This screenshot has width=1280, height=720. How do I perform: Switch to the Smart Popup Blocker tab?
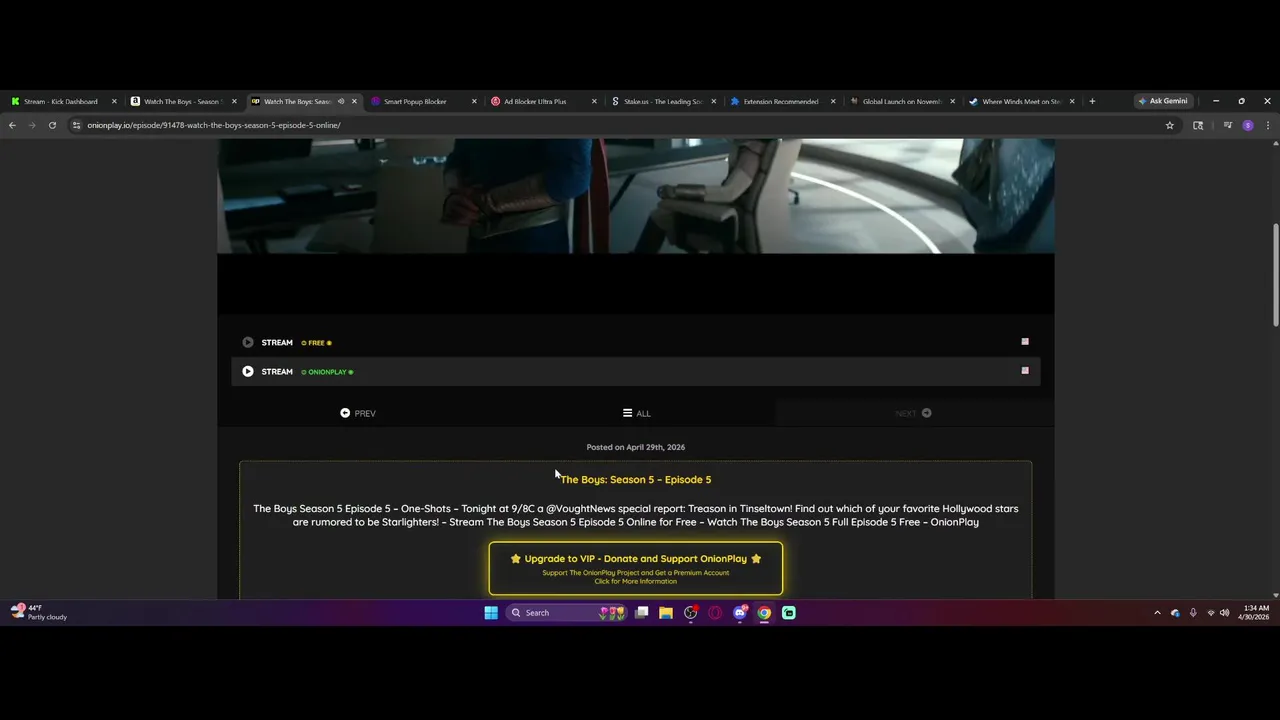click(415, 101)
